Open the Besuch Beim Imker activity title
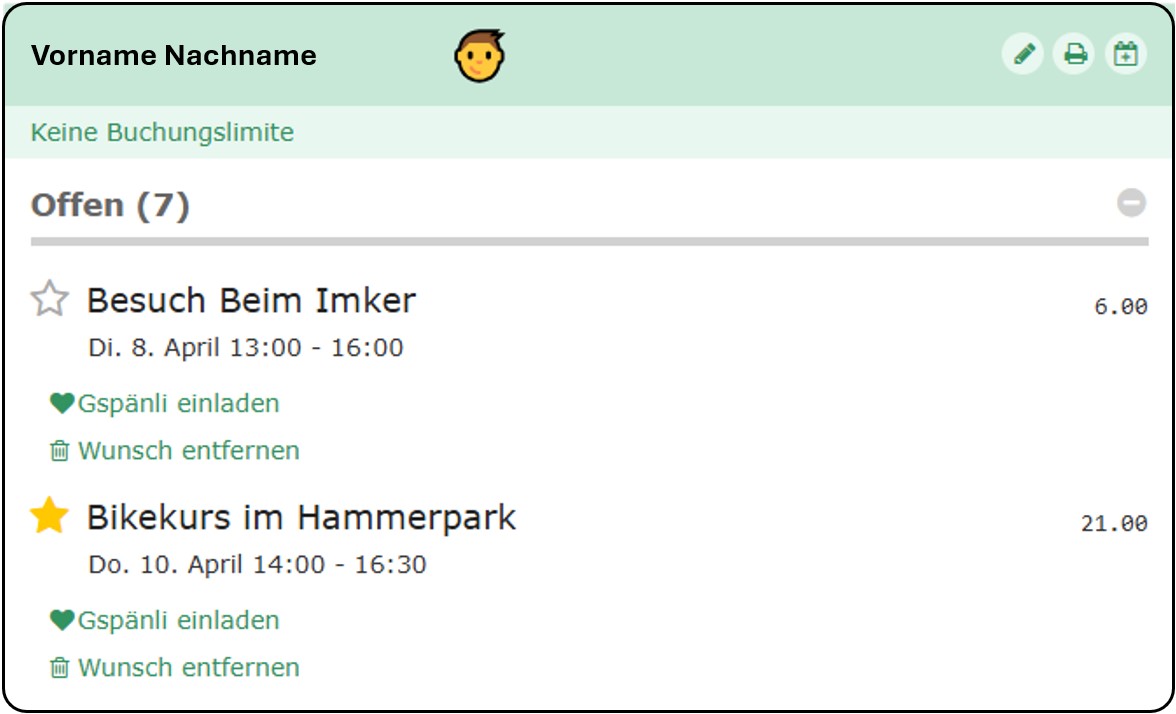1176x714 pixels. coord(251,300)
